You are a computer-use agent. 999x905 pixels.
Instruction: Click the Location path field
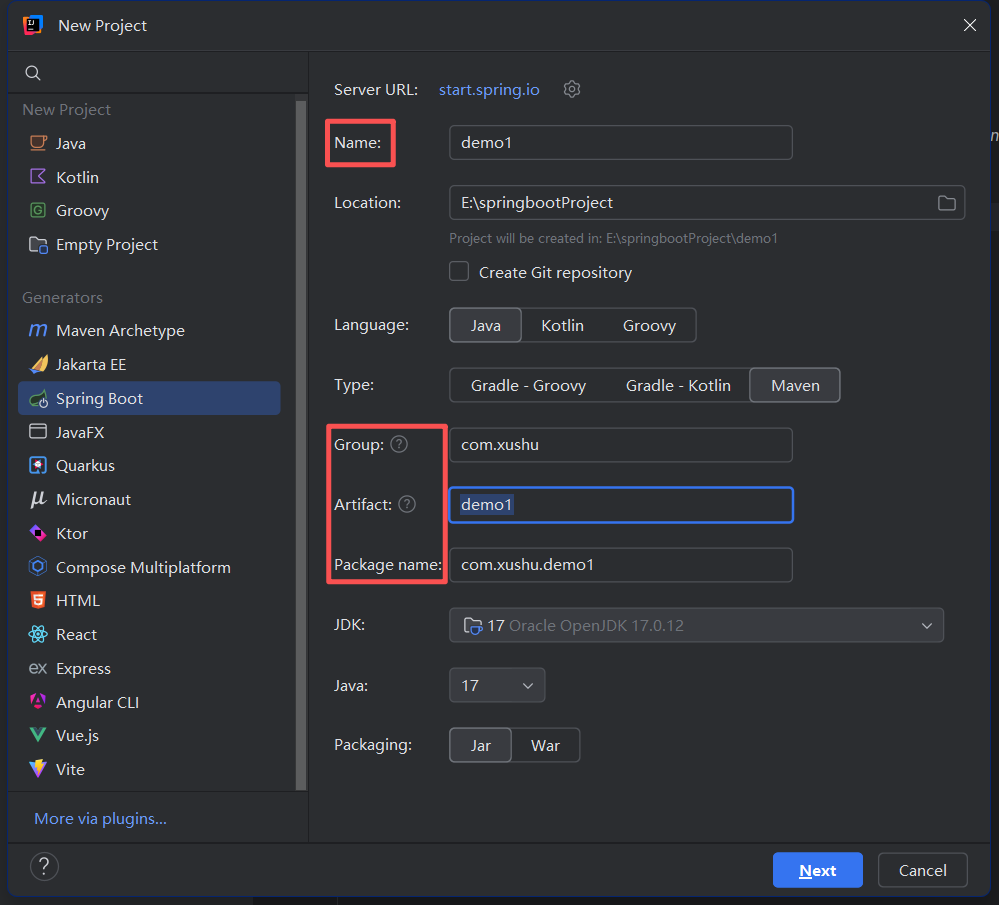[707, 203]
